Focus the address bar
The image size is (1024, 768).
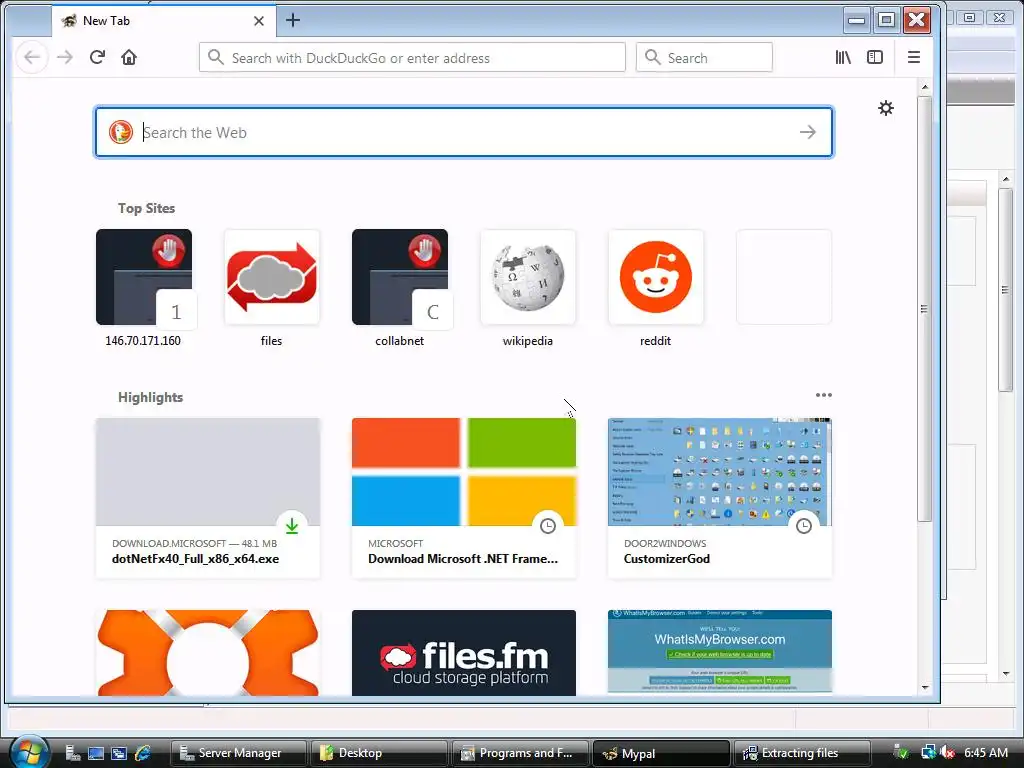tap(412, 57)
